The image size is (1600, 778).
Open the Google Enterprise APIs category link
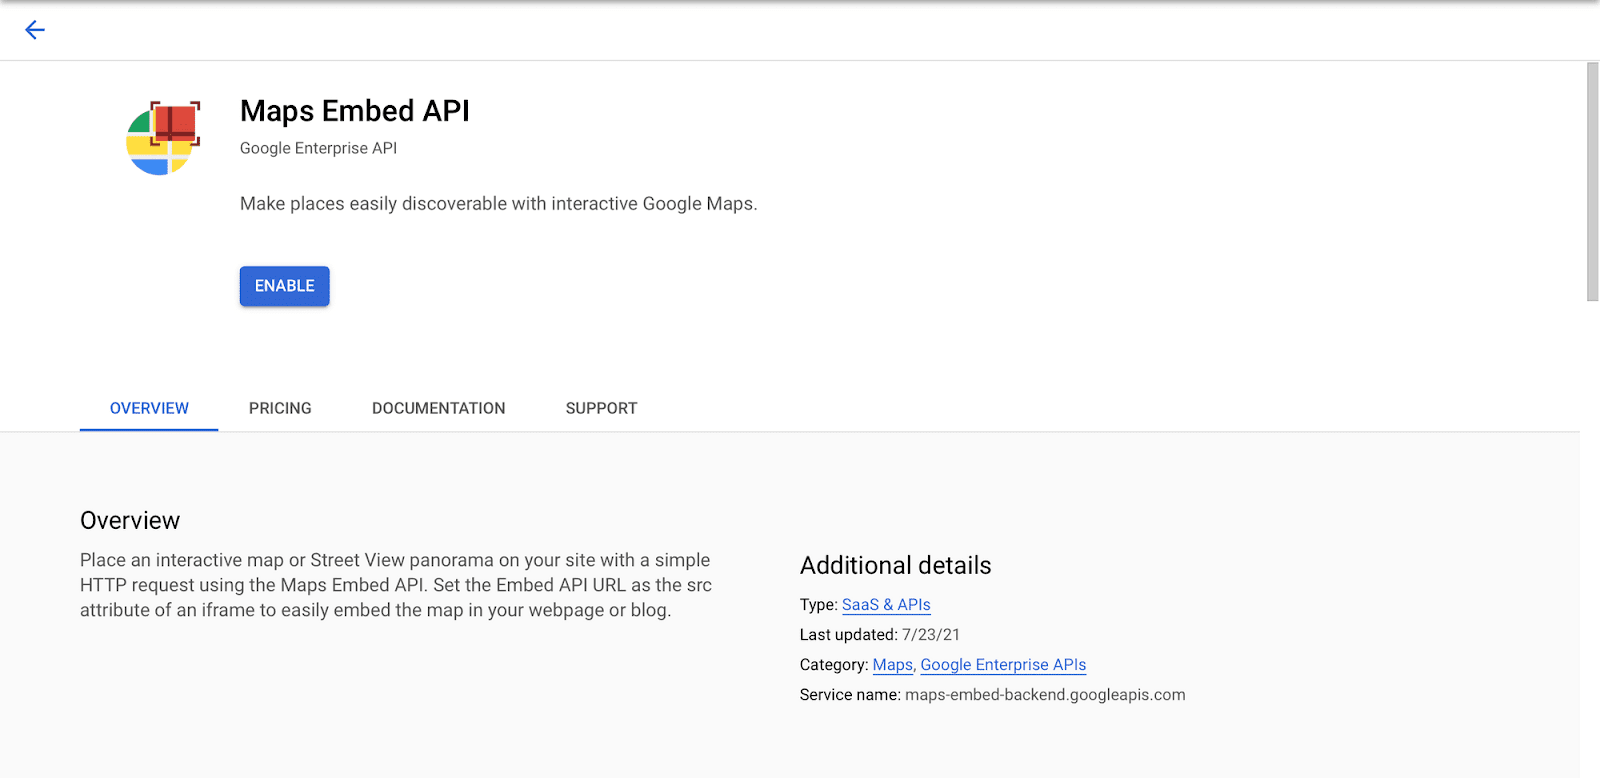click(1003, 665)
